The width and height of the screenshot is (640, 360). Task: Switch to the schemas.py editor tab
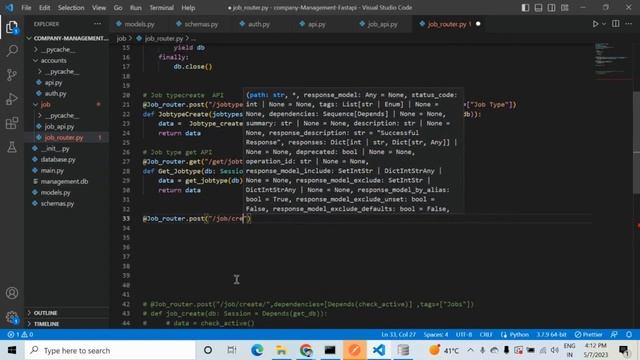click(x=200, y=24)
